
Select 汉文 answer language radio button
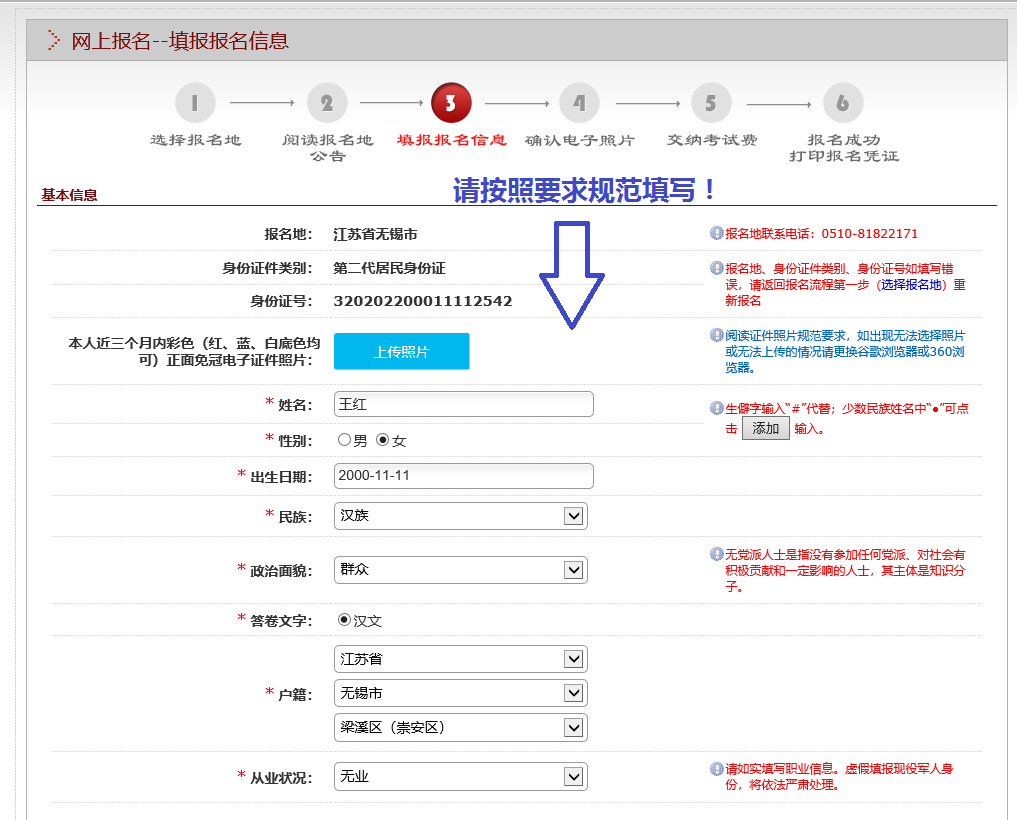345,620
